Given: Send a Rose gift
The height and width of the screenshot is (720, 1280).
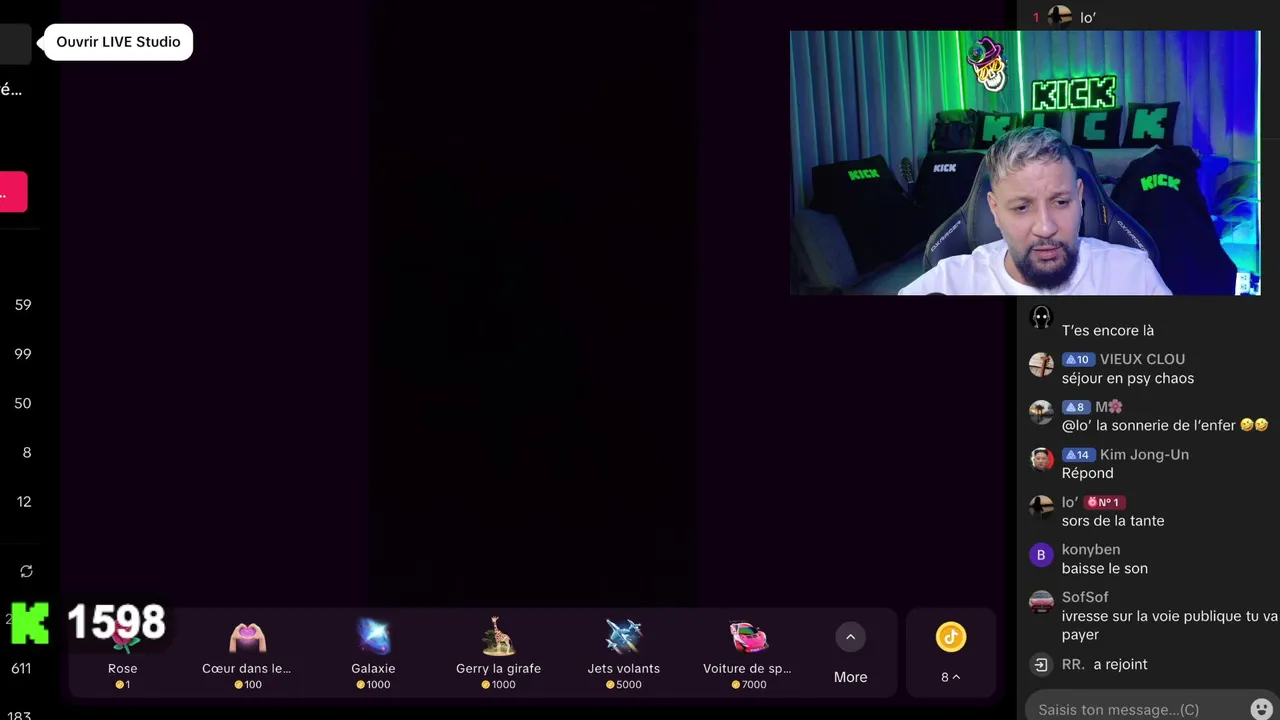Looking at the screenshot, I should tap(123, 655).
